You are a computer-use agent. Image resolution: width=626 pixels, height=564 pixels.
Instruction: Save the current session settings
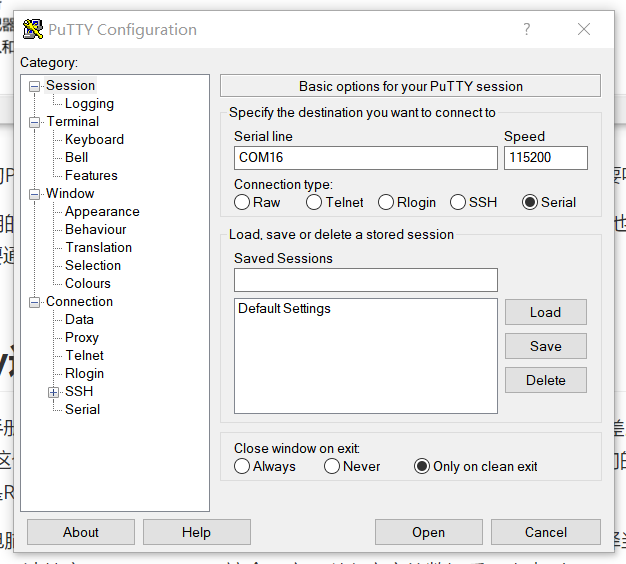tap(546, 346)
